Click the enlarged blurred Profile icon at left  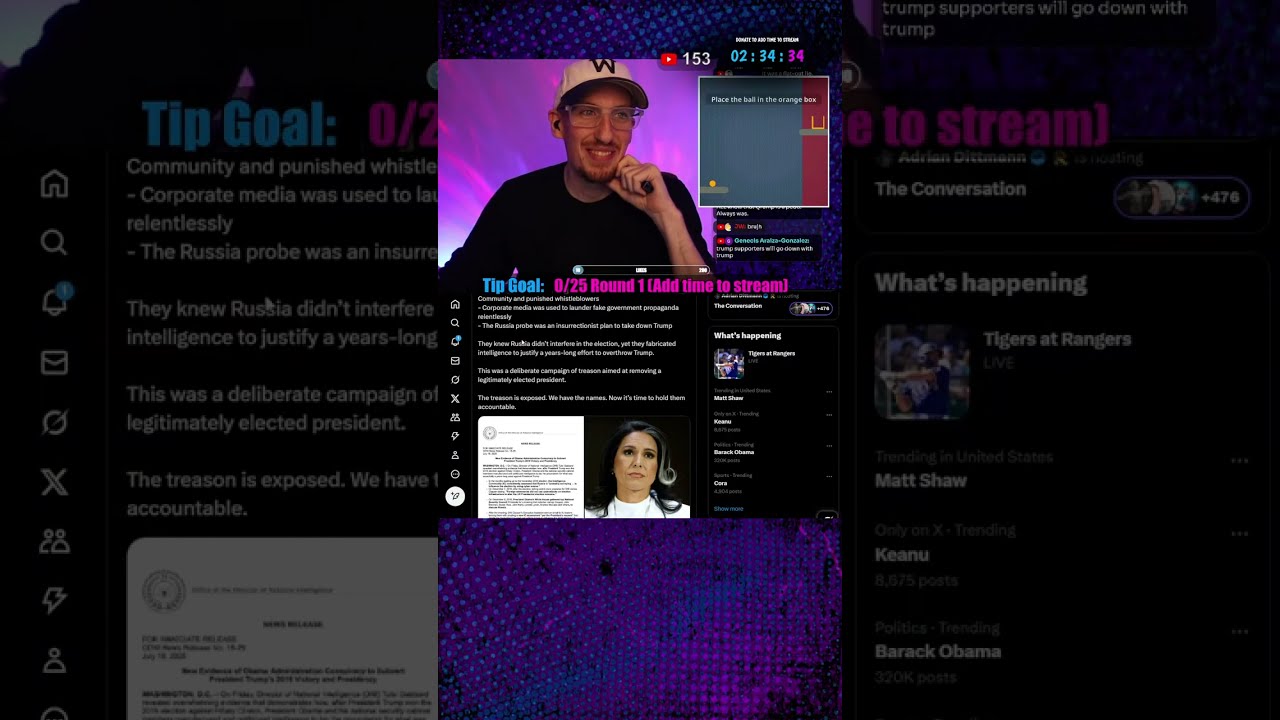[x=54, y=660]
